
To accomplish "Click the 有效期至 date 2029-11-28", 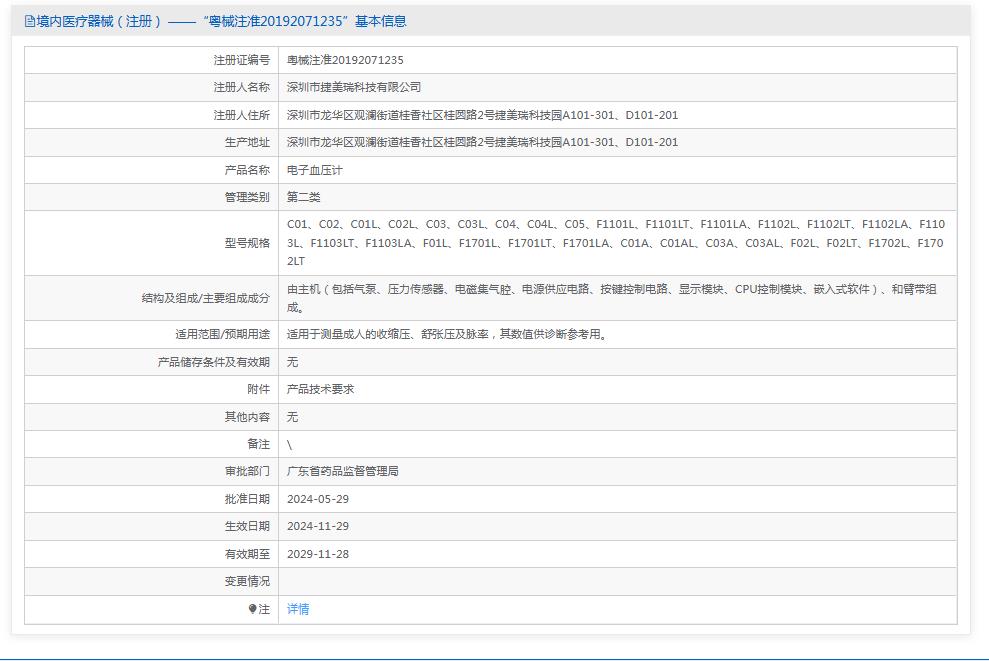I will click(x=320, y=553).
